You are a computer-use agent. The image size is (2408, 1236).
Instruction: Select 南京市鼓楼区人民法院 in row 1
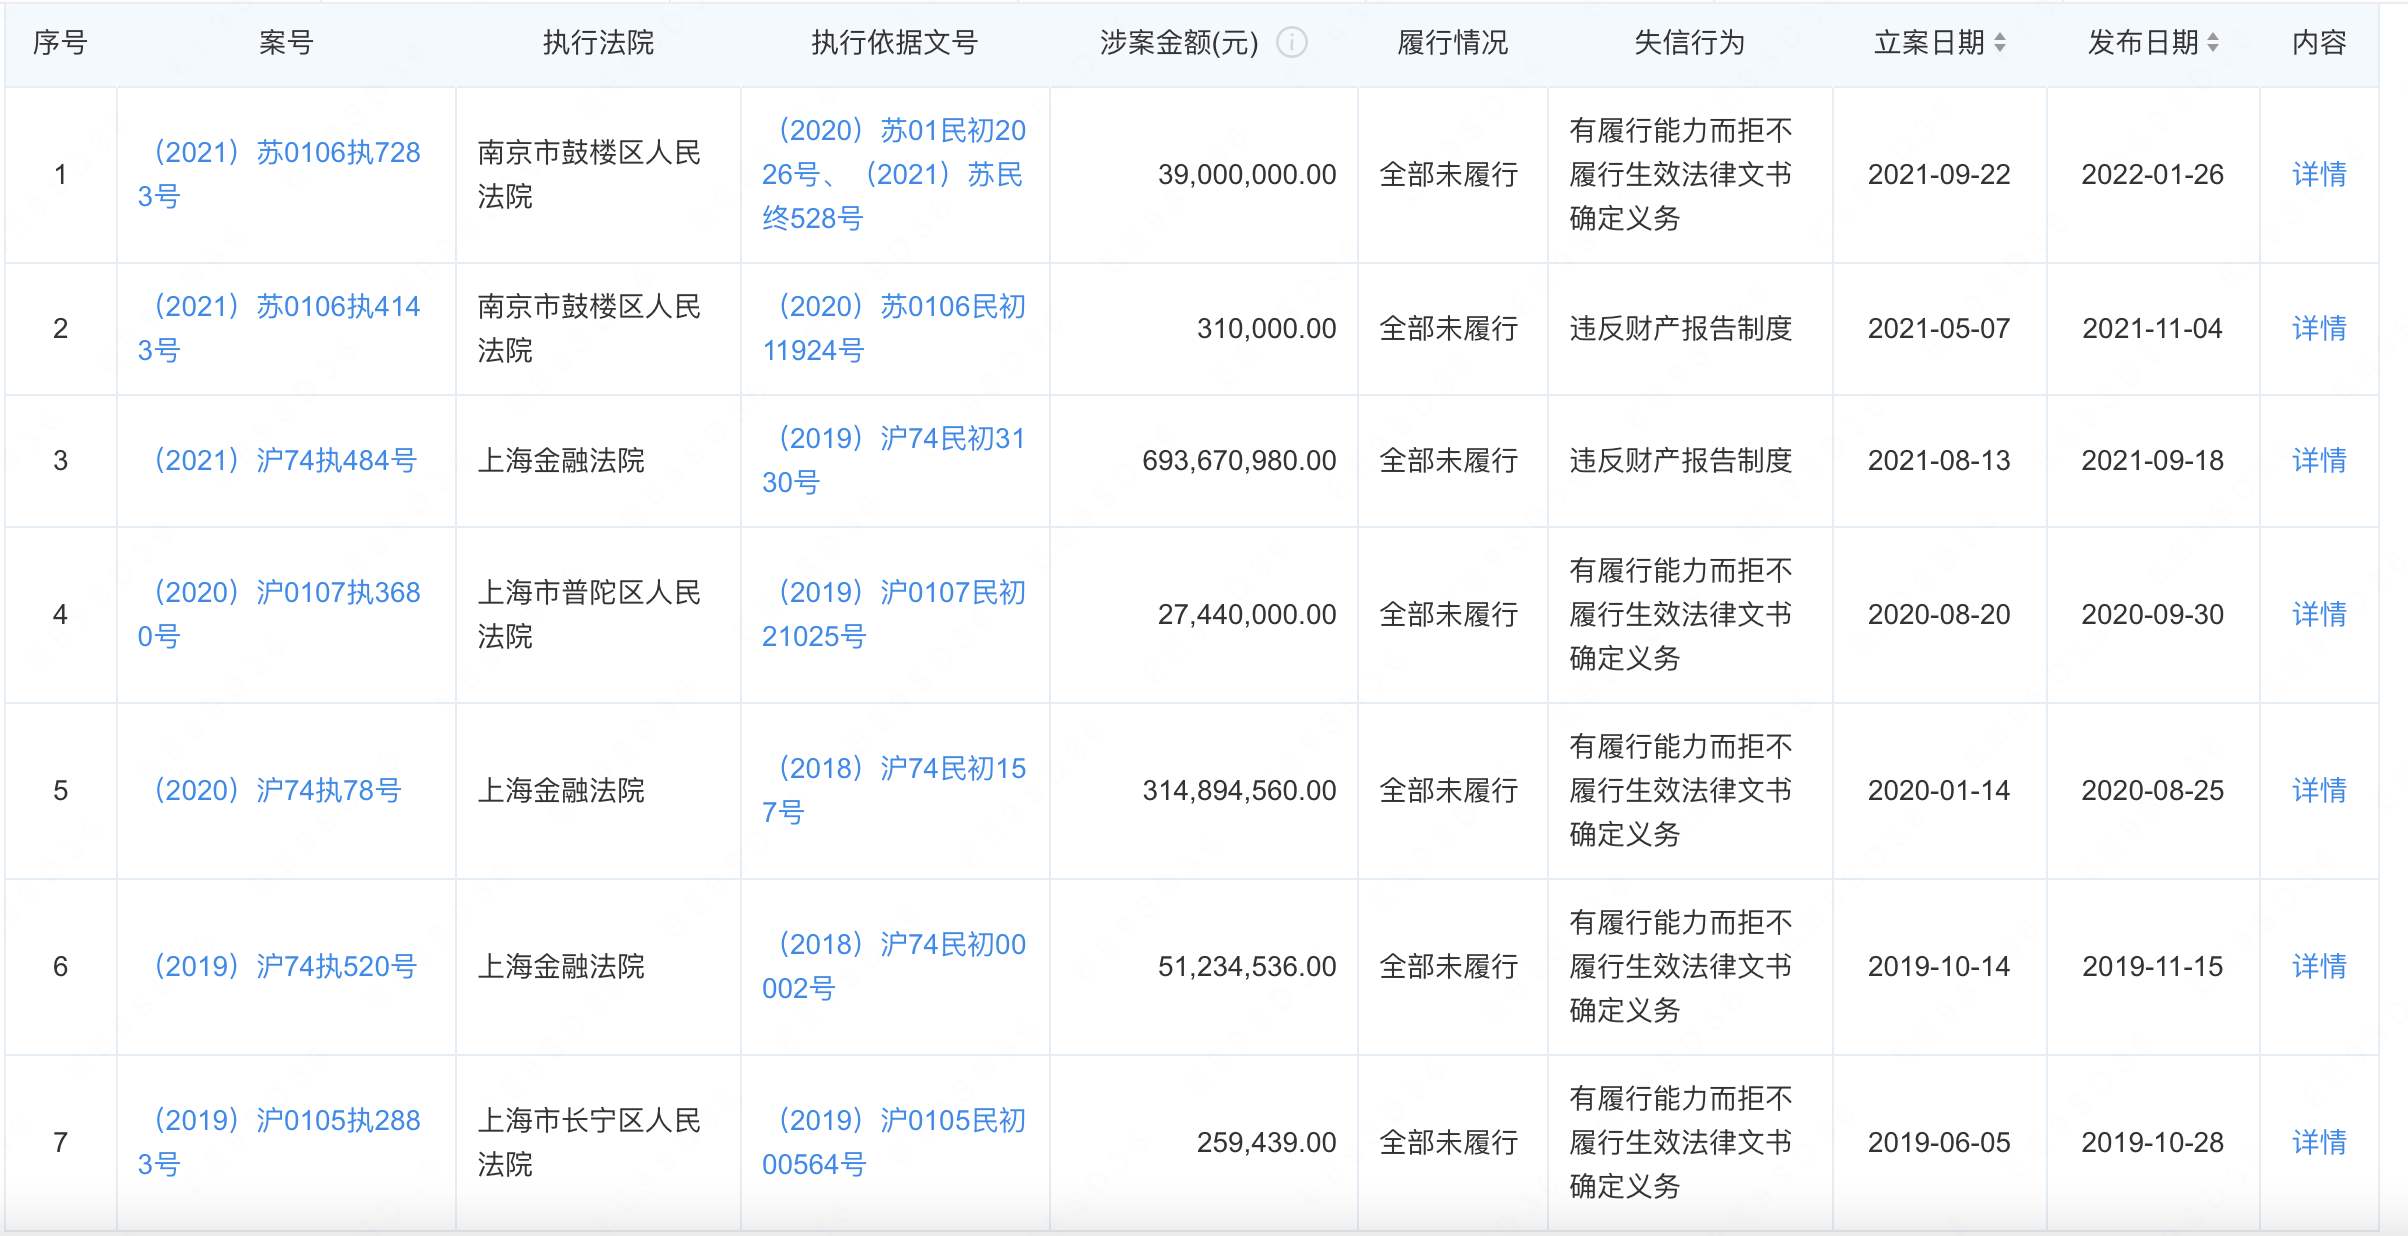(589, 174)
